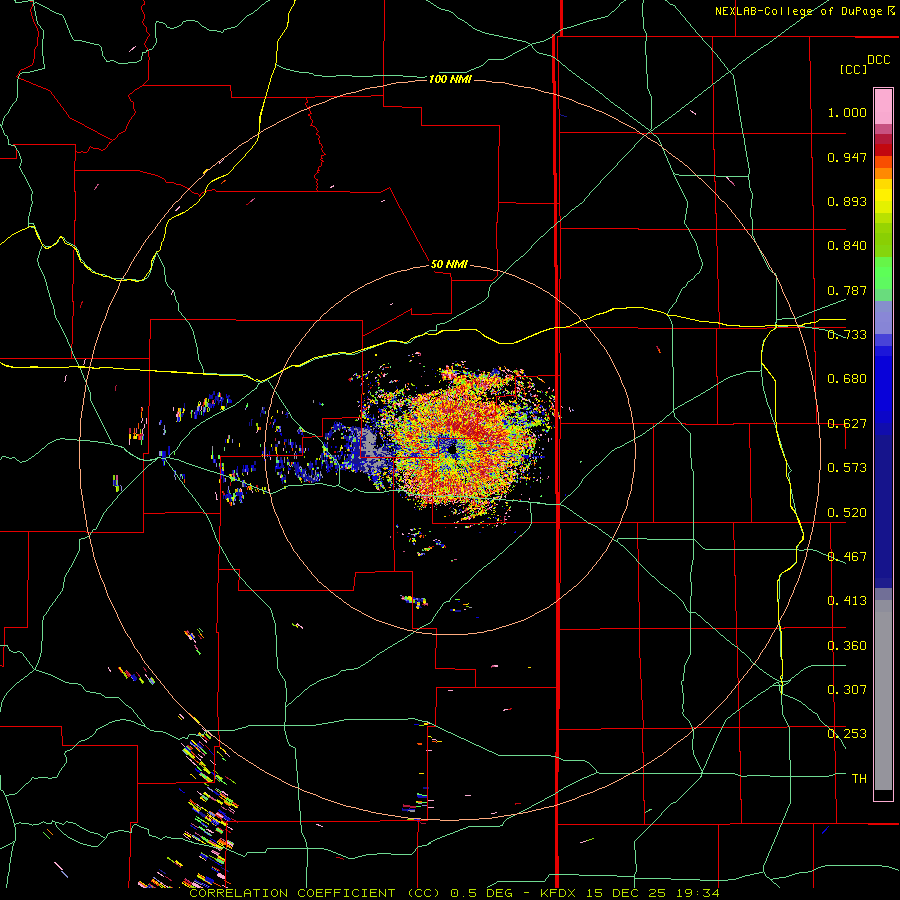Click the 0.253 scale value

pyautogui.click(x=847, y=734)
